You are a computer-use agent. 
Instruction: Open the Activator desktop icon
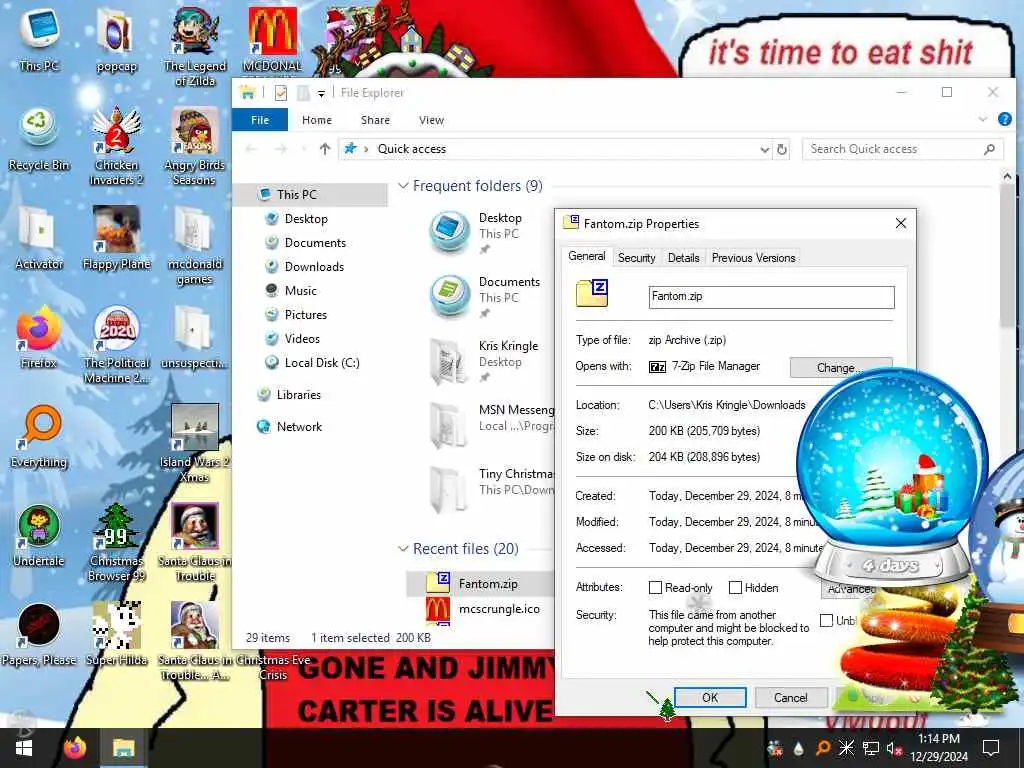[x=39, y=238]
